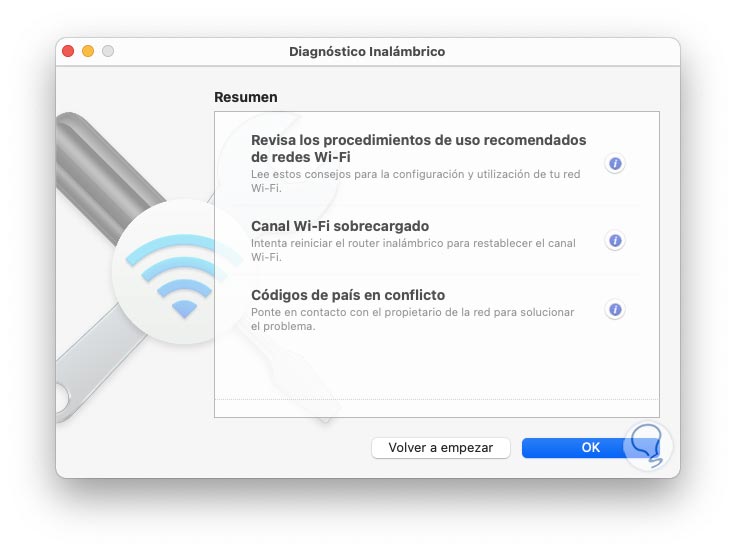Minimize the wireless diagnostics window

pyautogui.click(x=88, y=51)
